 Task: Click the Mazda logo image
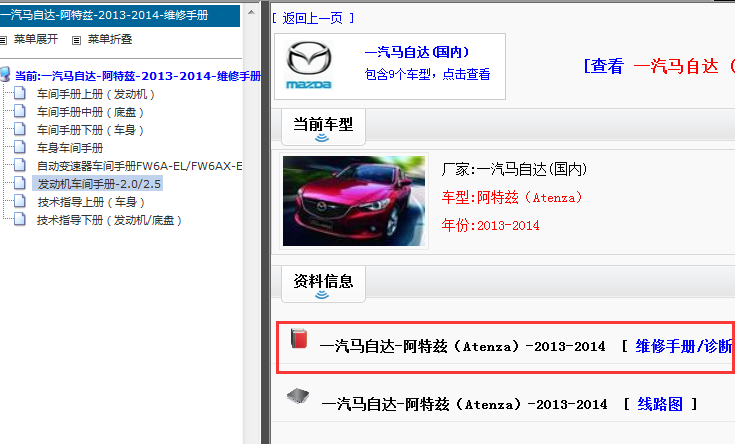309,65
